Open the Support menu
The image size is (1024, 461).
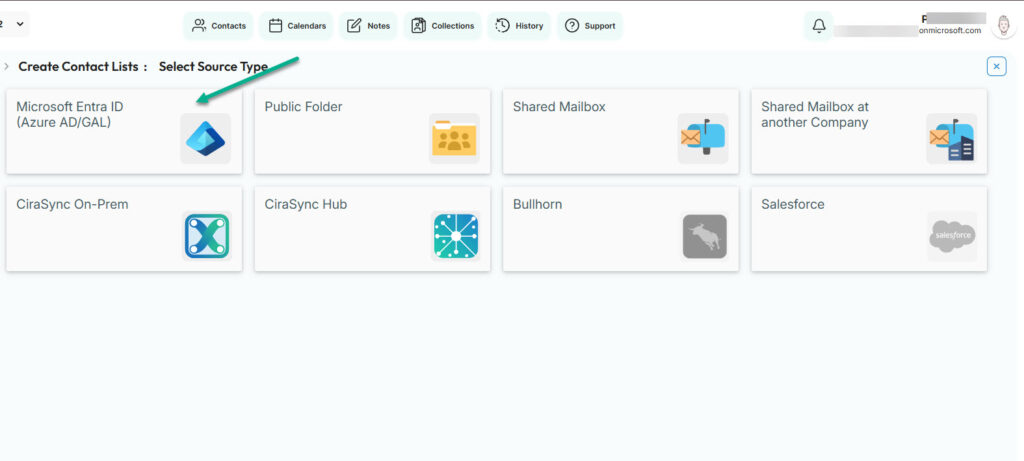[x=589, y=26]
